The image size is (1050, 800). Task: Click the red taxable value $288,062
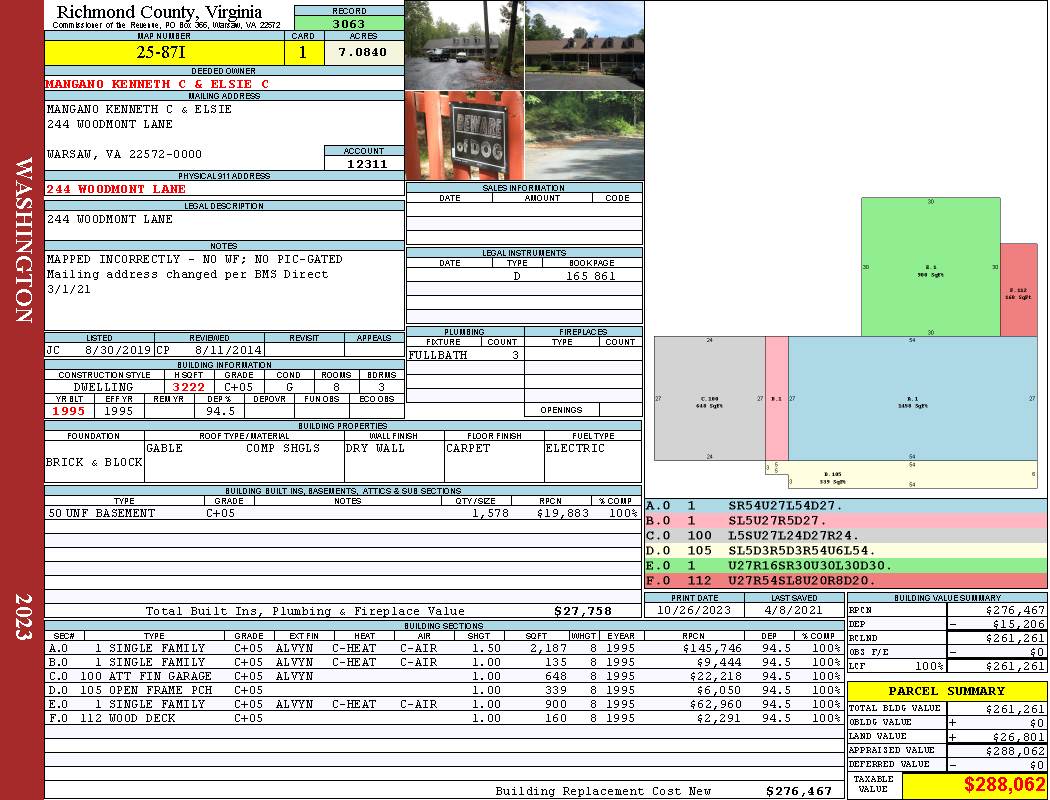tap(1004, 785)
